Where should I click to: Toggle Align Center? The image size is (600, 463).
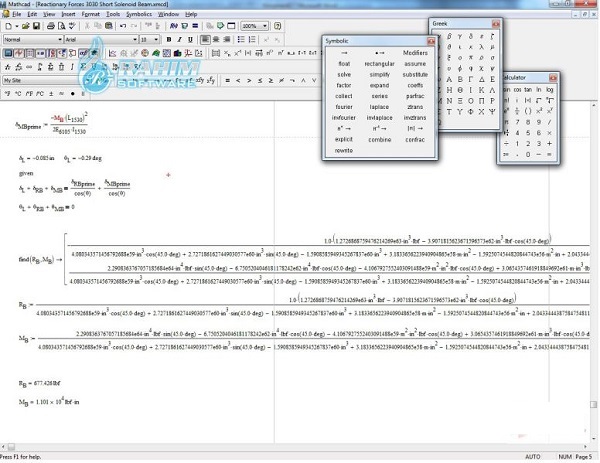tap(216, 39)
